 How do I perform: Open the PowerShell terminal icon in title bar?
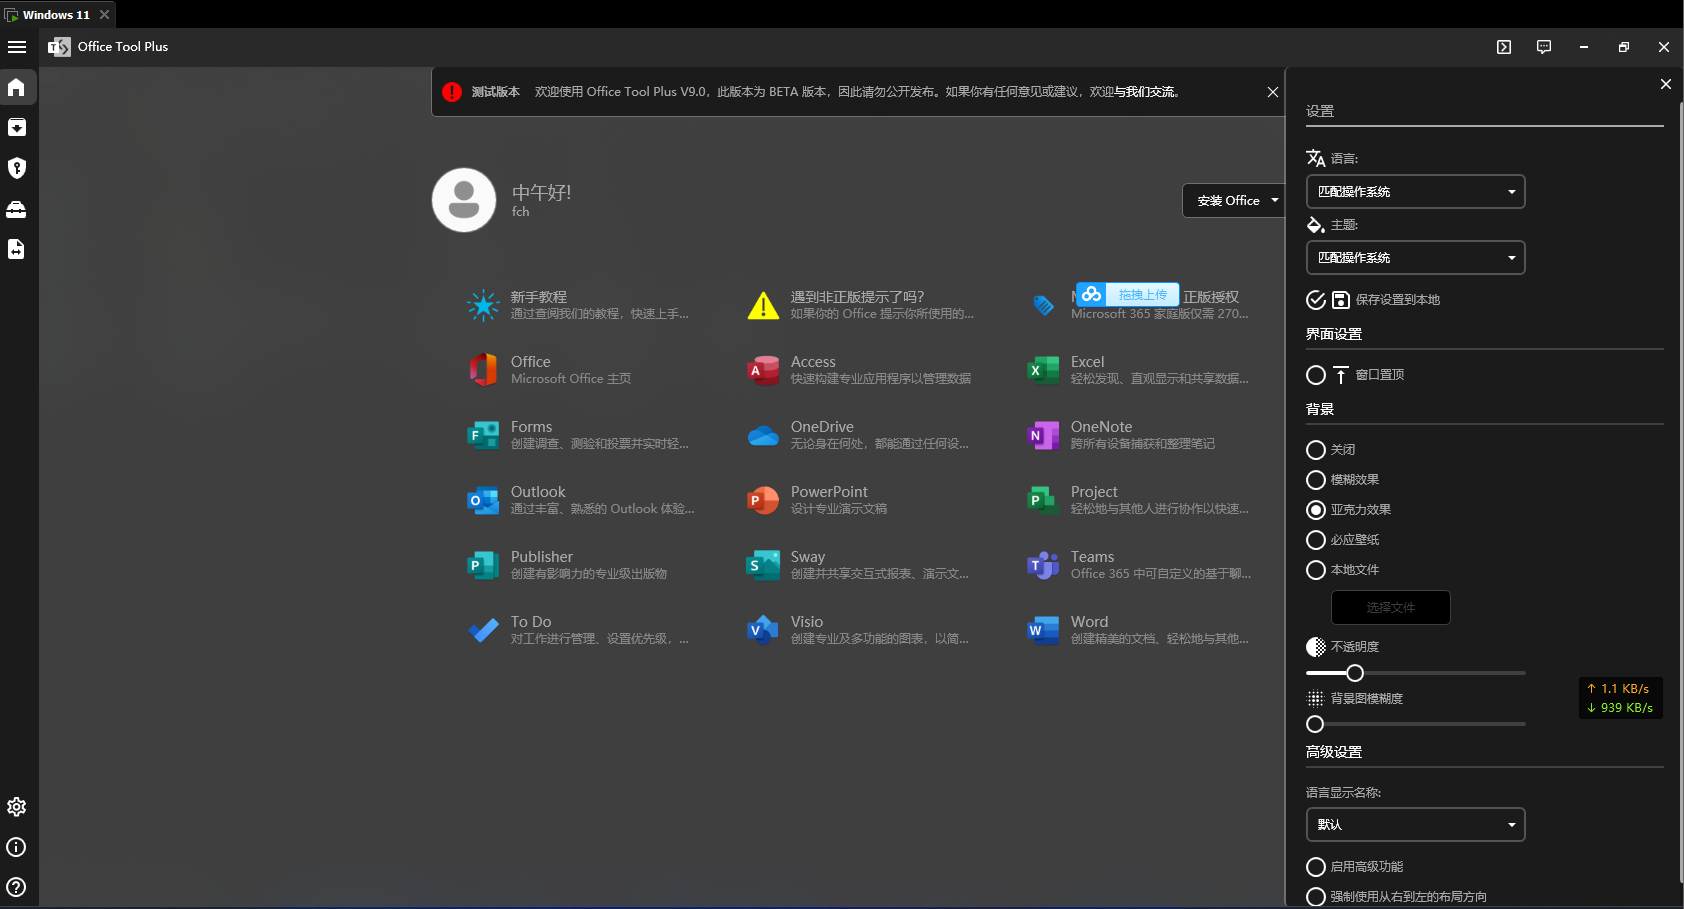click(1504, 46)
